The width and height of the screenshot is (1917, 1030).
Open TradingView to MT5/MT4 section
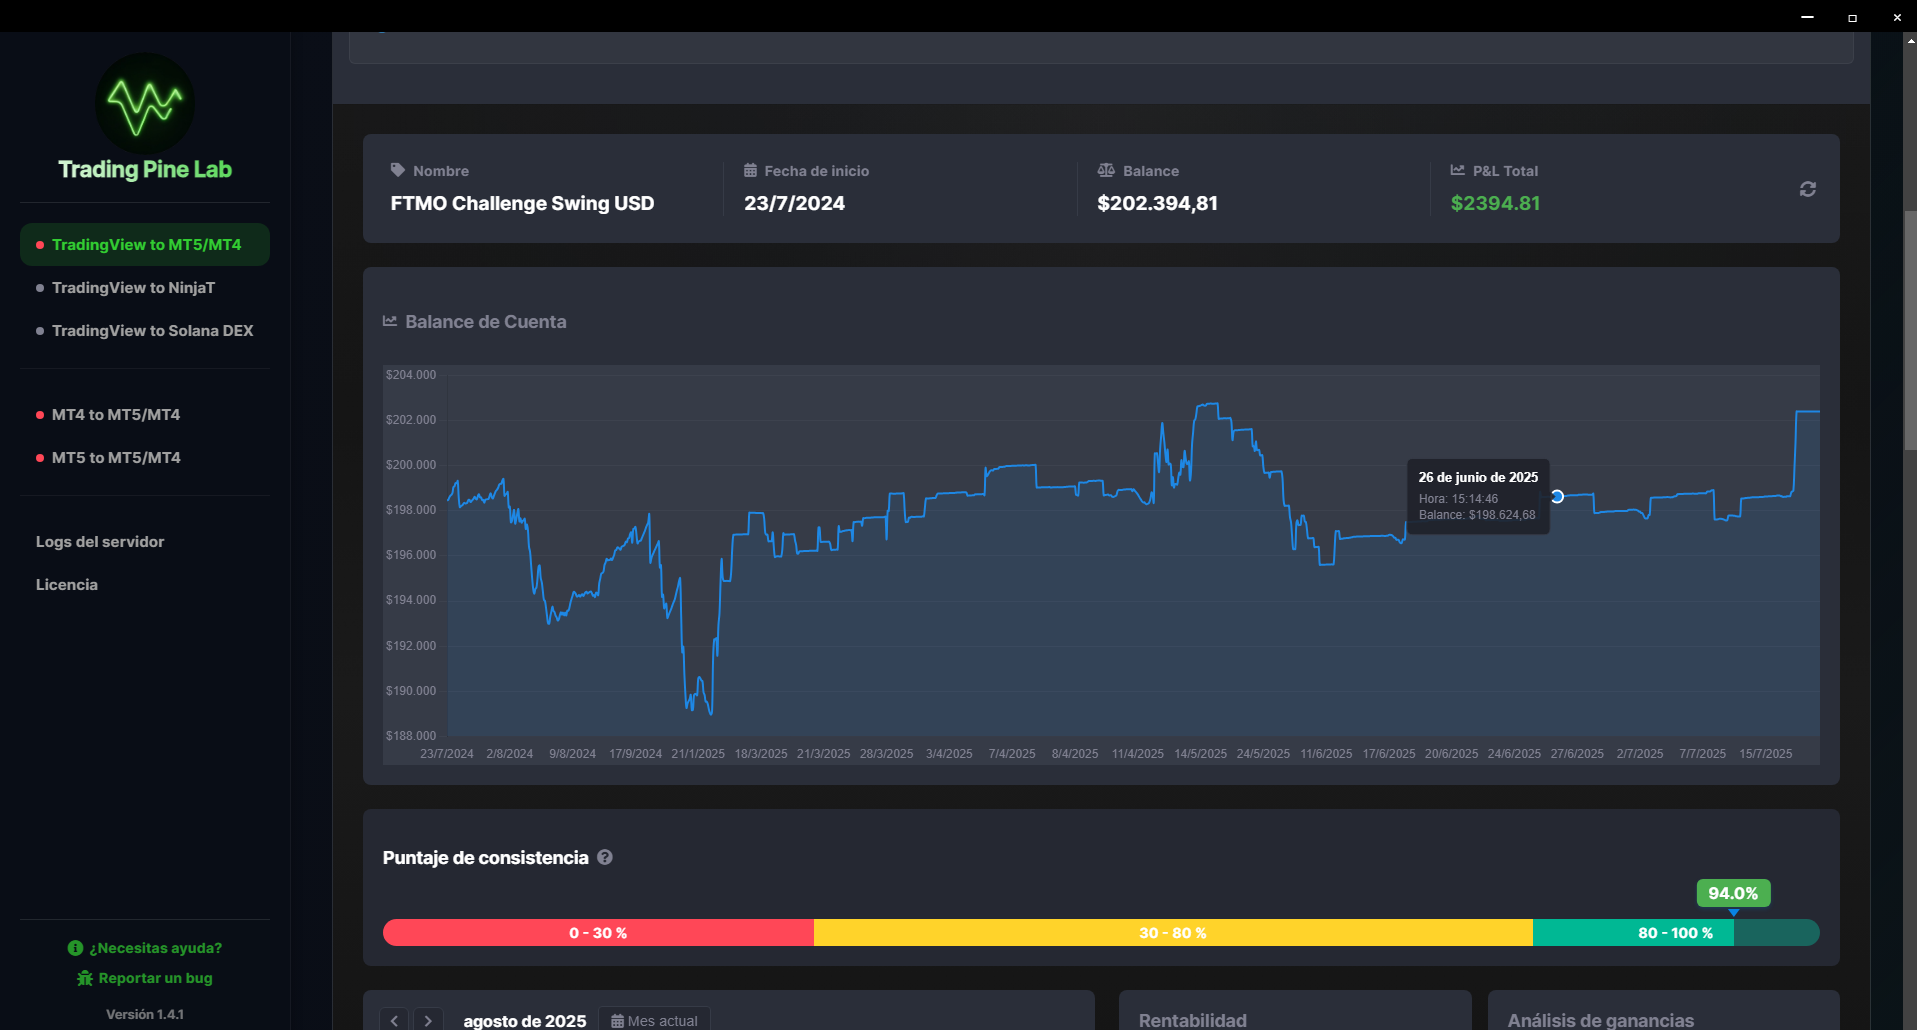(x=145, y=245)
